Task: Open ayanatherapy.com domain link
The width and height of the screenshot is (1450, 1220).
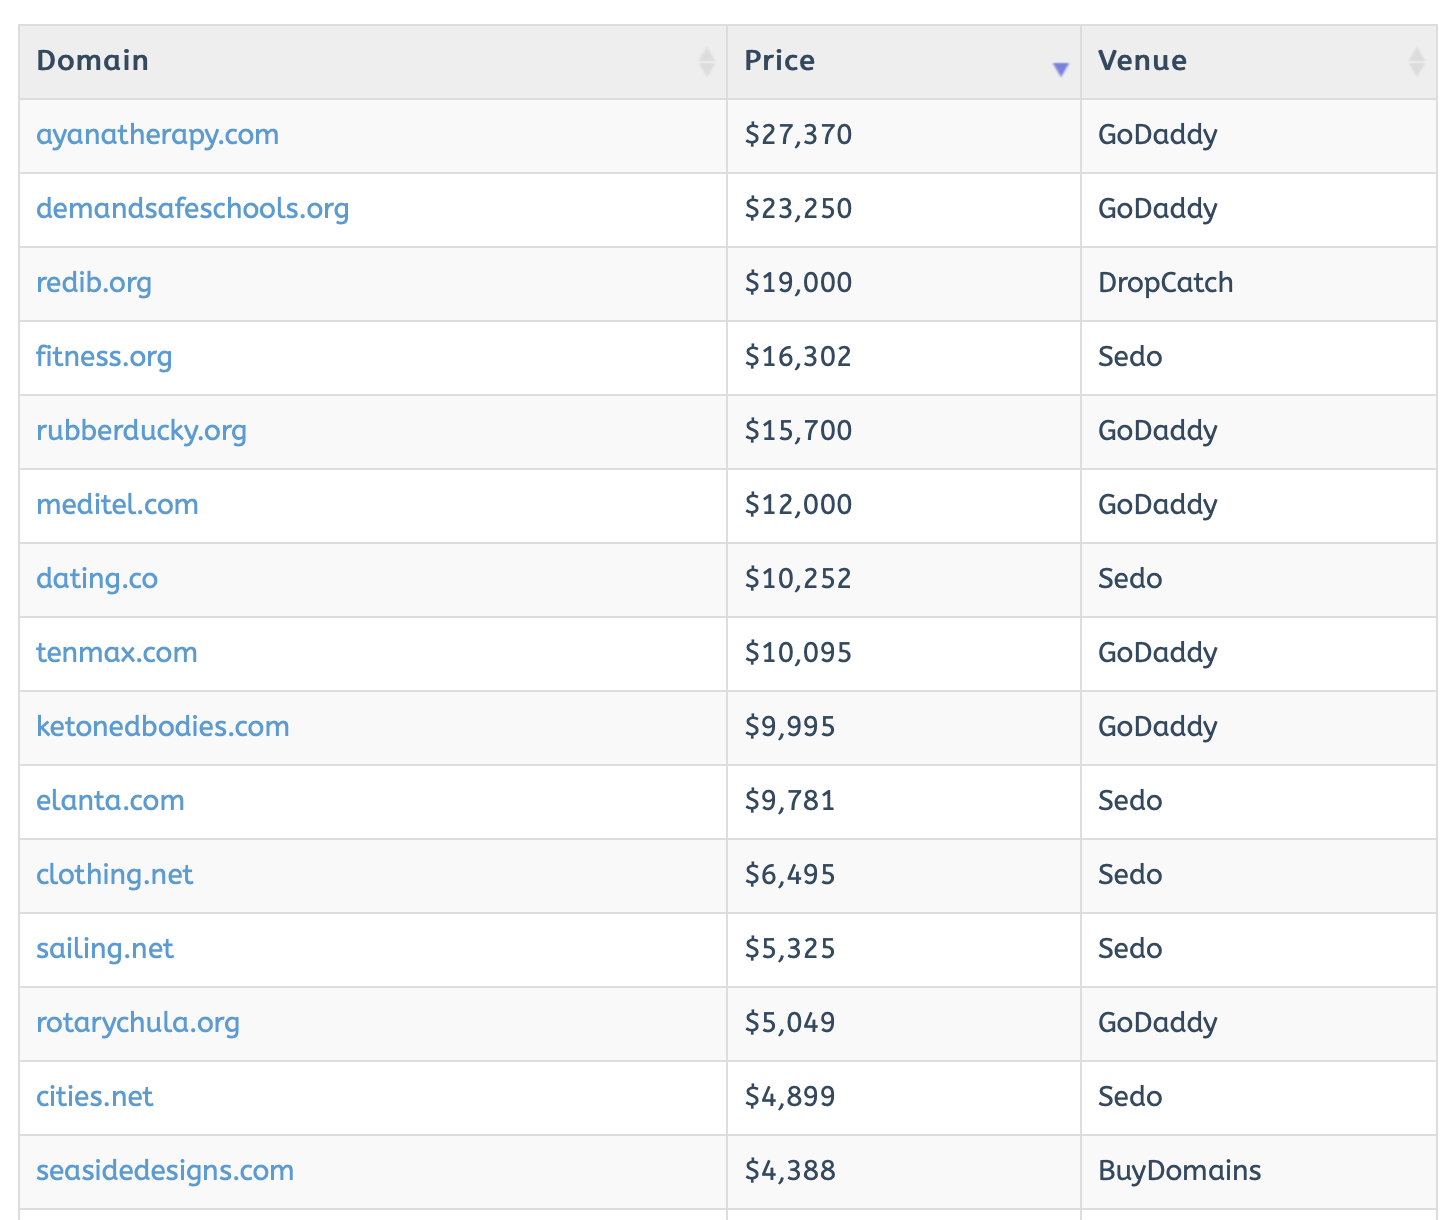Action: [157, 135]
